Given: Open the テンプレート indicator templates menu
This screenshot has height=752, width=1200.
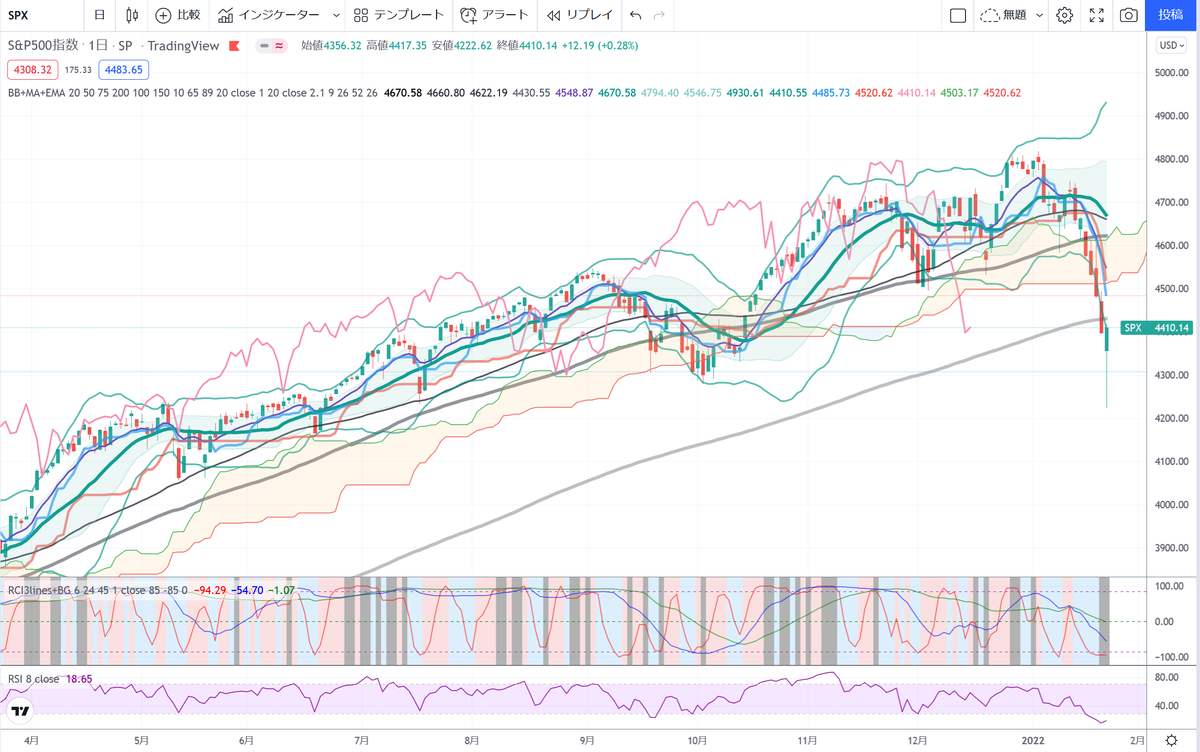Looking at the screenshot, I should (398, 15).
